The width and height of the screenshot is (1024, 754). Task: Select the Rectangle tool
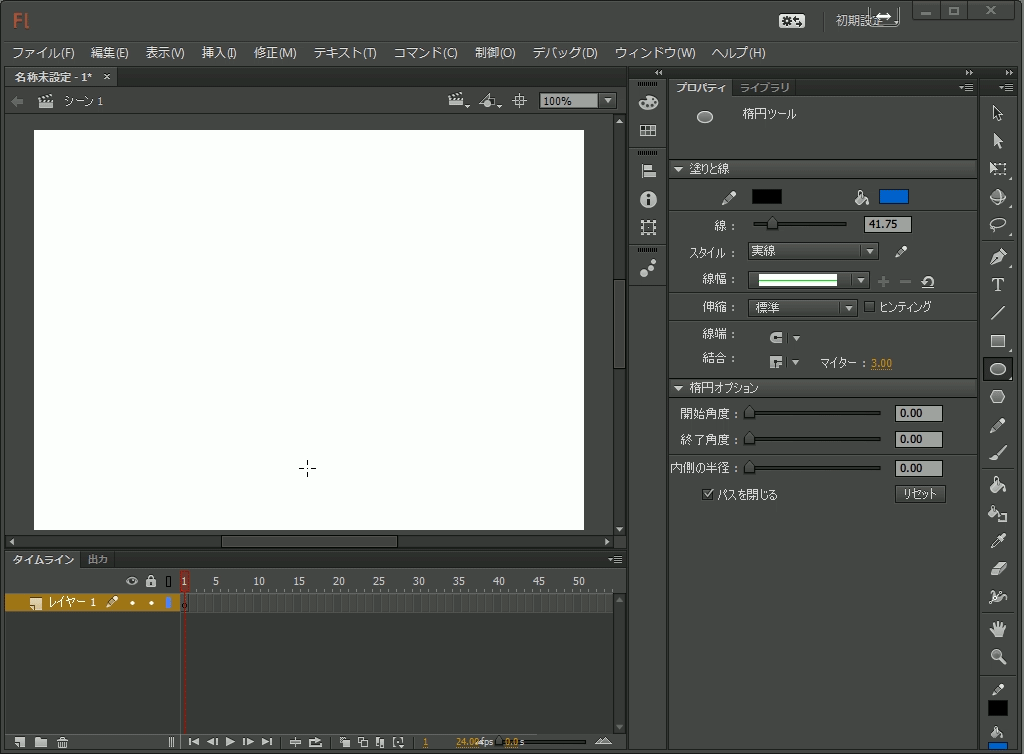pyautogui.click(x=997, y=341)
